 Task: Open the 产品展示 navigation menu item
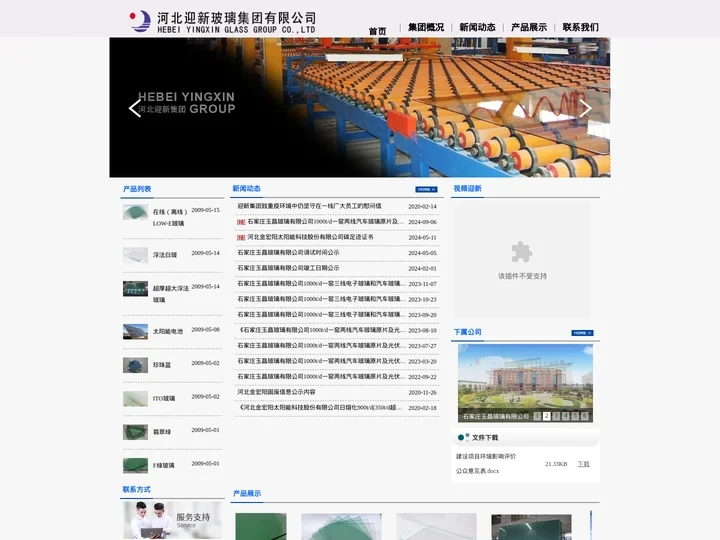tap(529, 27)
